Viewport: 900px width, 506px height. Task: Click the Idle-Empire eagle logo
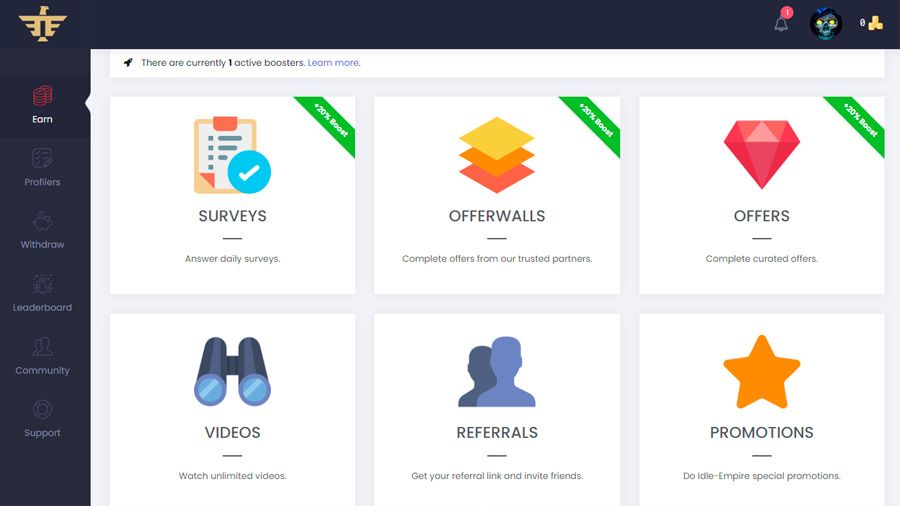[x=42, y=23]
